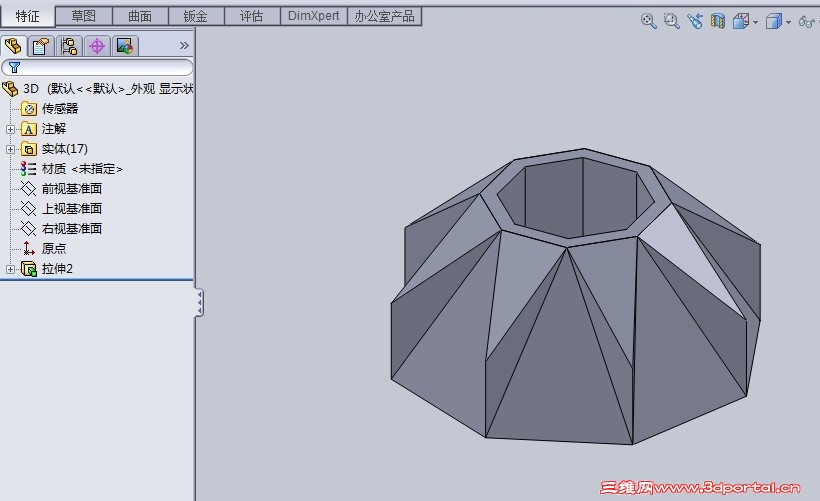Open the View Orientation dropdown arrow

(x=756, y=22)
